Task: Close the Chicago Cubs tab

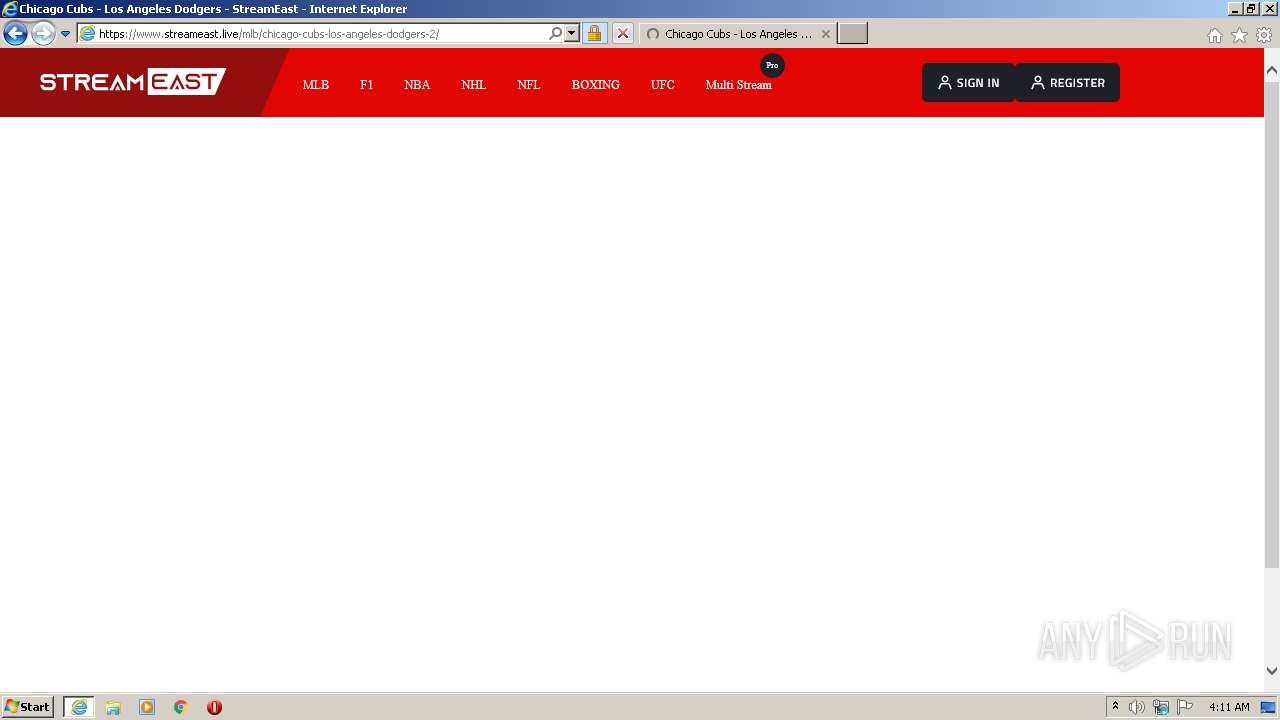Action: pyautogui.click(x=825, y=33)
